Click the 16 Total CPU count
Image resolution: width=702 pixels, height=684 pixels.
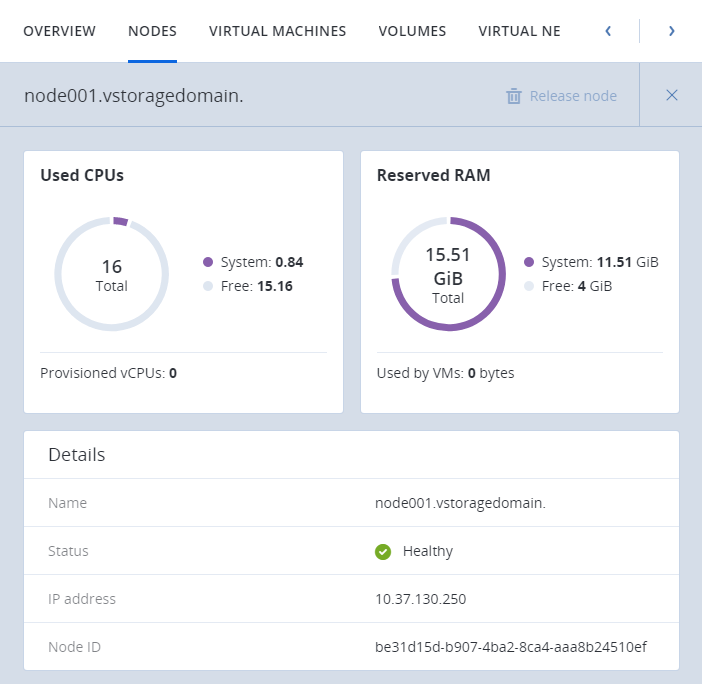[111, 275]
